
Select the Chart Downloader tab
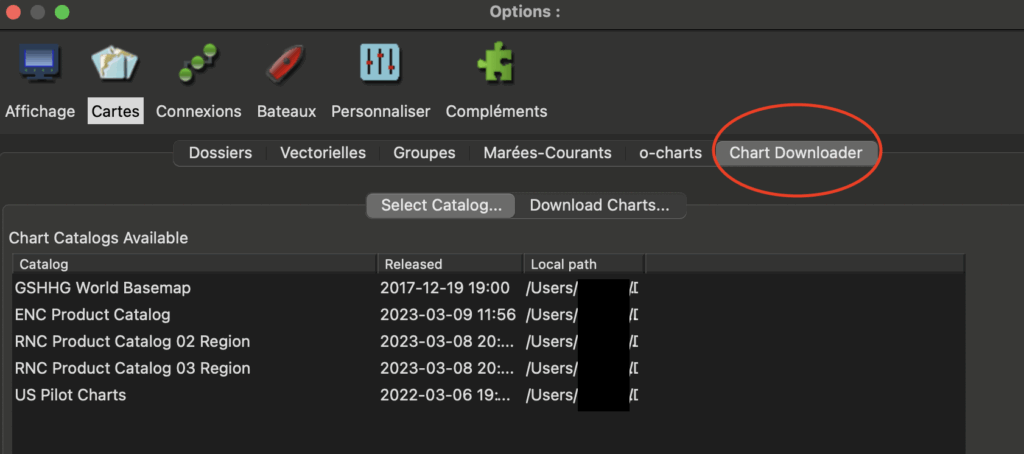pyautogui.click(x=796, y=153)
